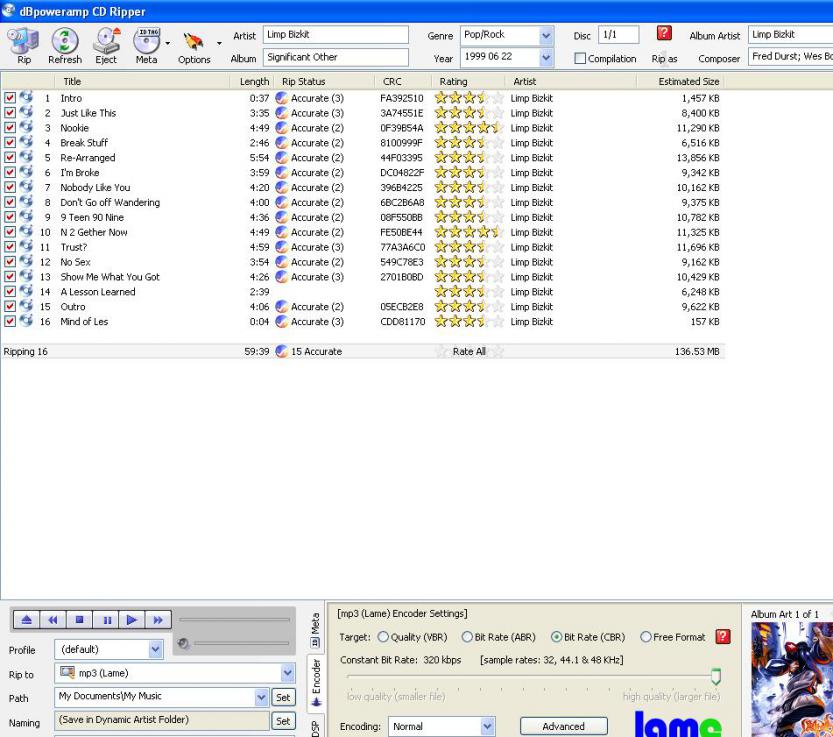The image size is (833, 737).
Task: Switch to the DSP vertical tab
Action: tap(317, 727)
